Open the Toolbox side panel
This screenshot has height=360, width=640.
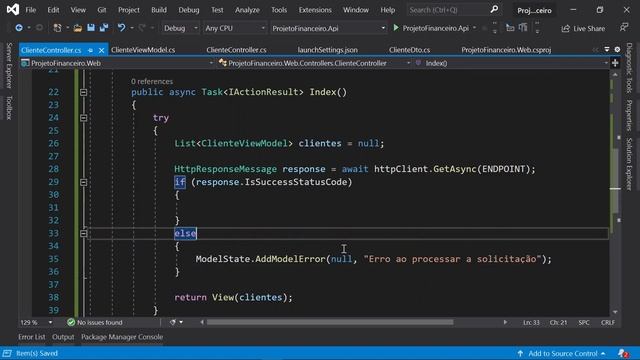pos(9,108)
